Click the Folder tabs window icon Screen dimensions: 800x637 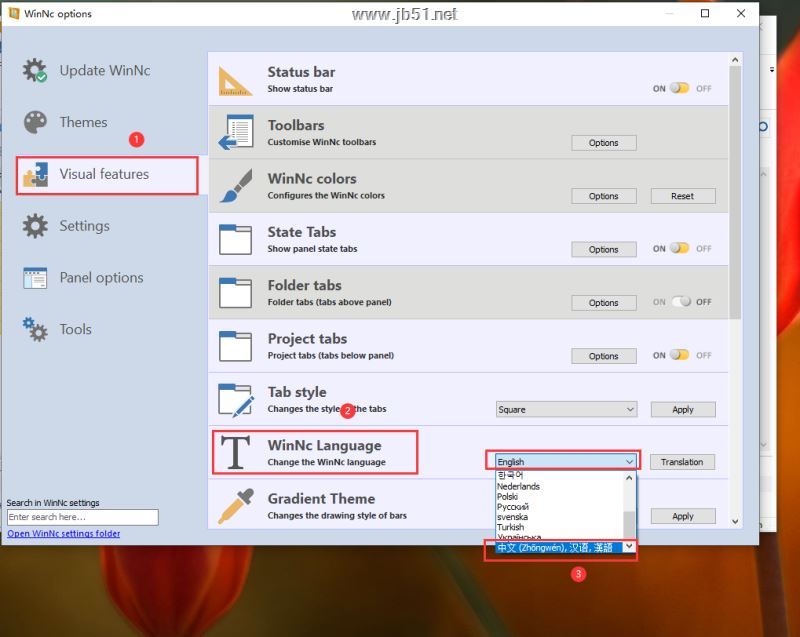pos(235,293)
